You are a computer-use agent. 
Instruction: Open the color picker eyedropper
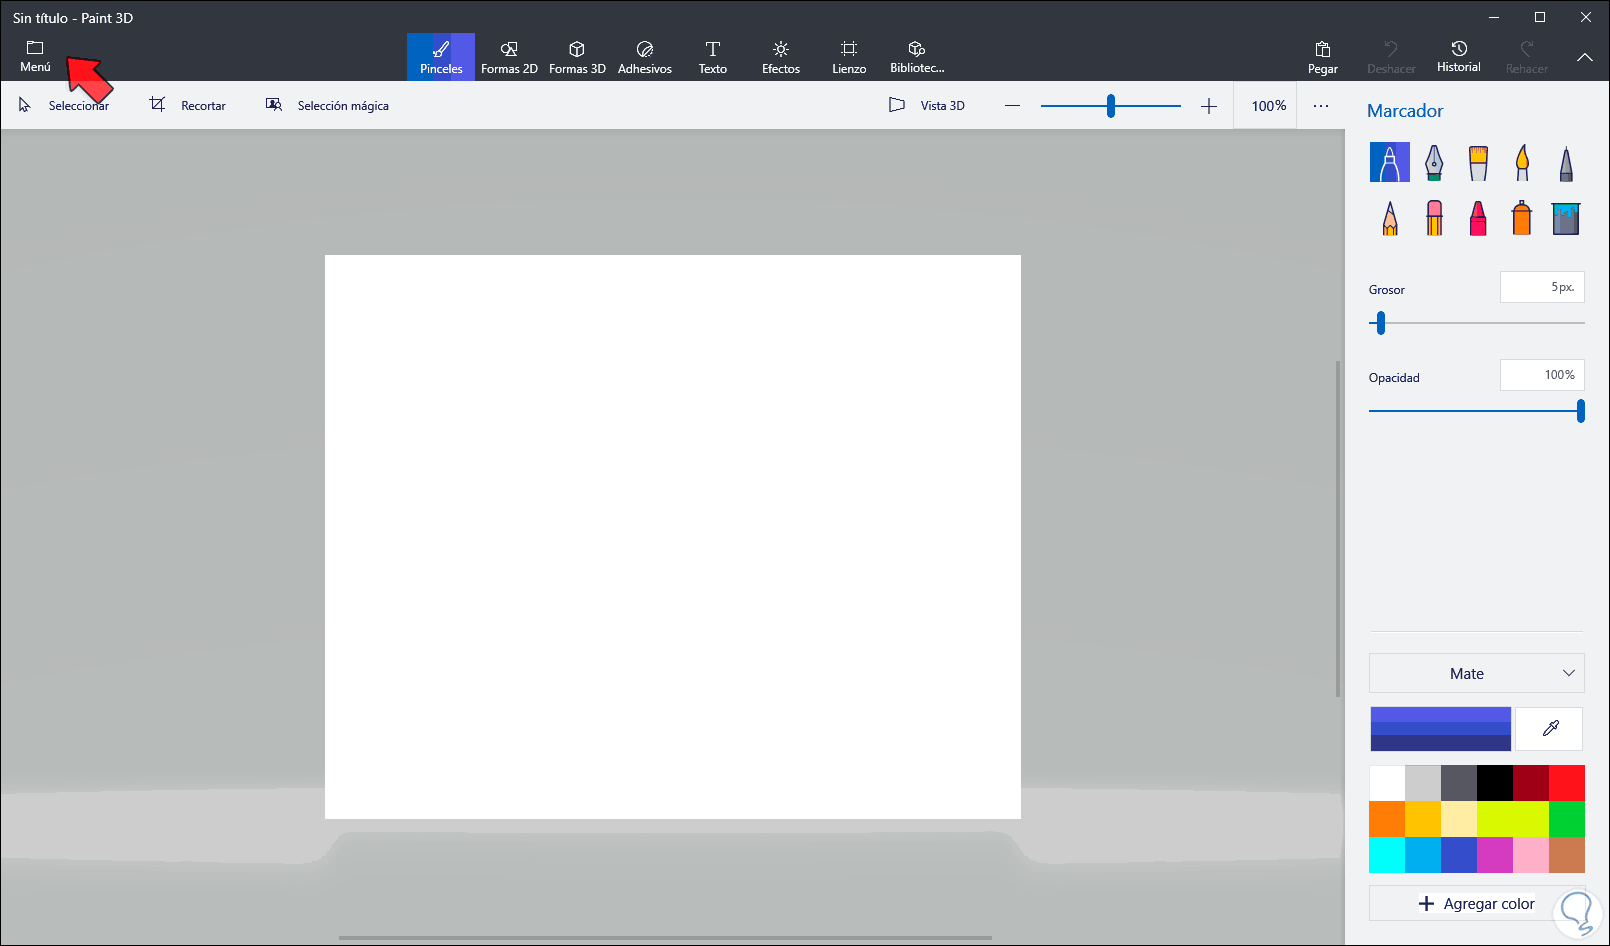[1548, 728]
